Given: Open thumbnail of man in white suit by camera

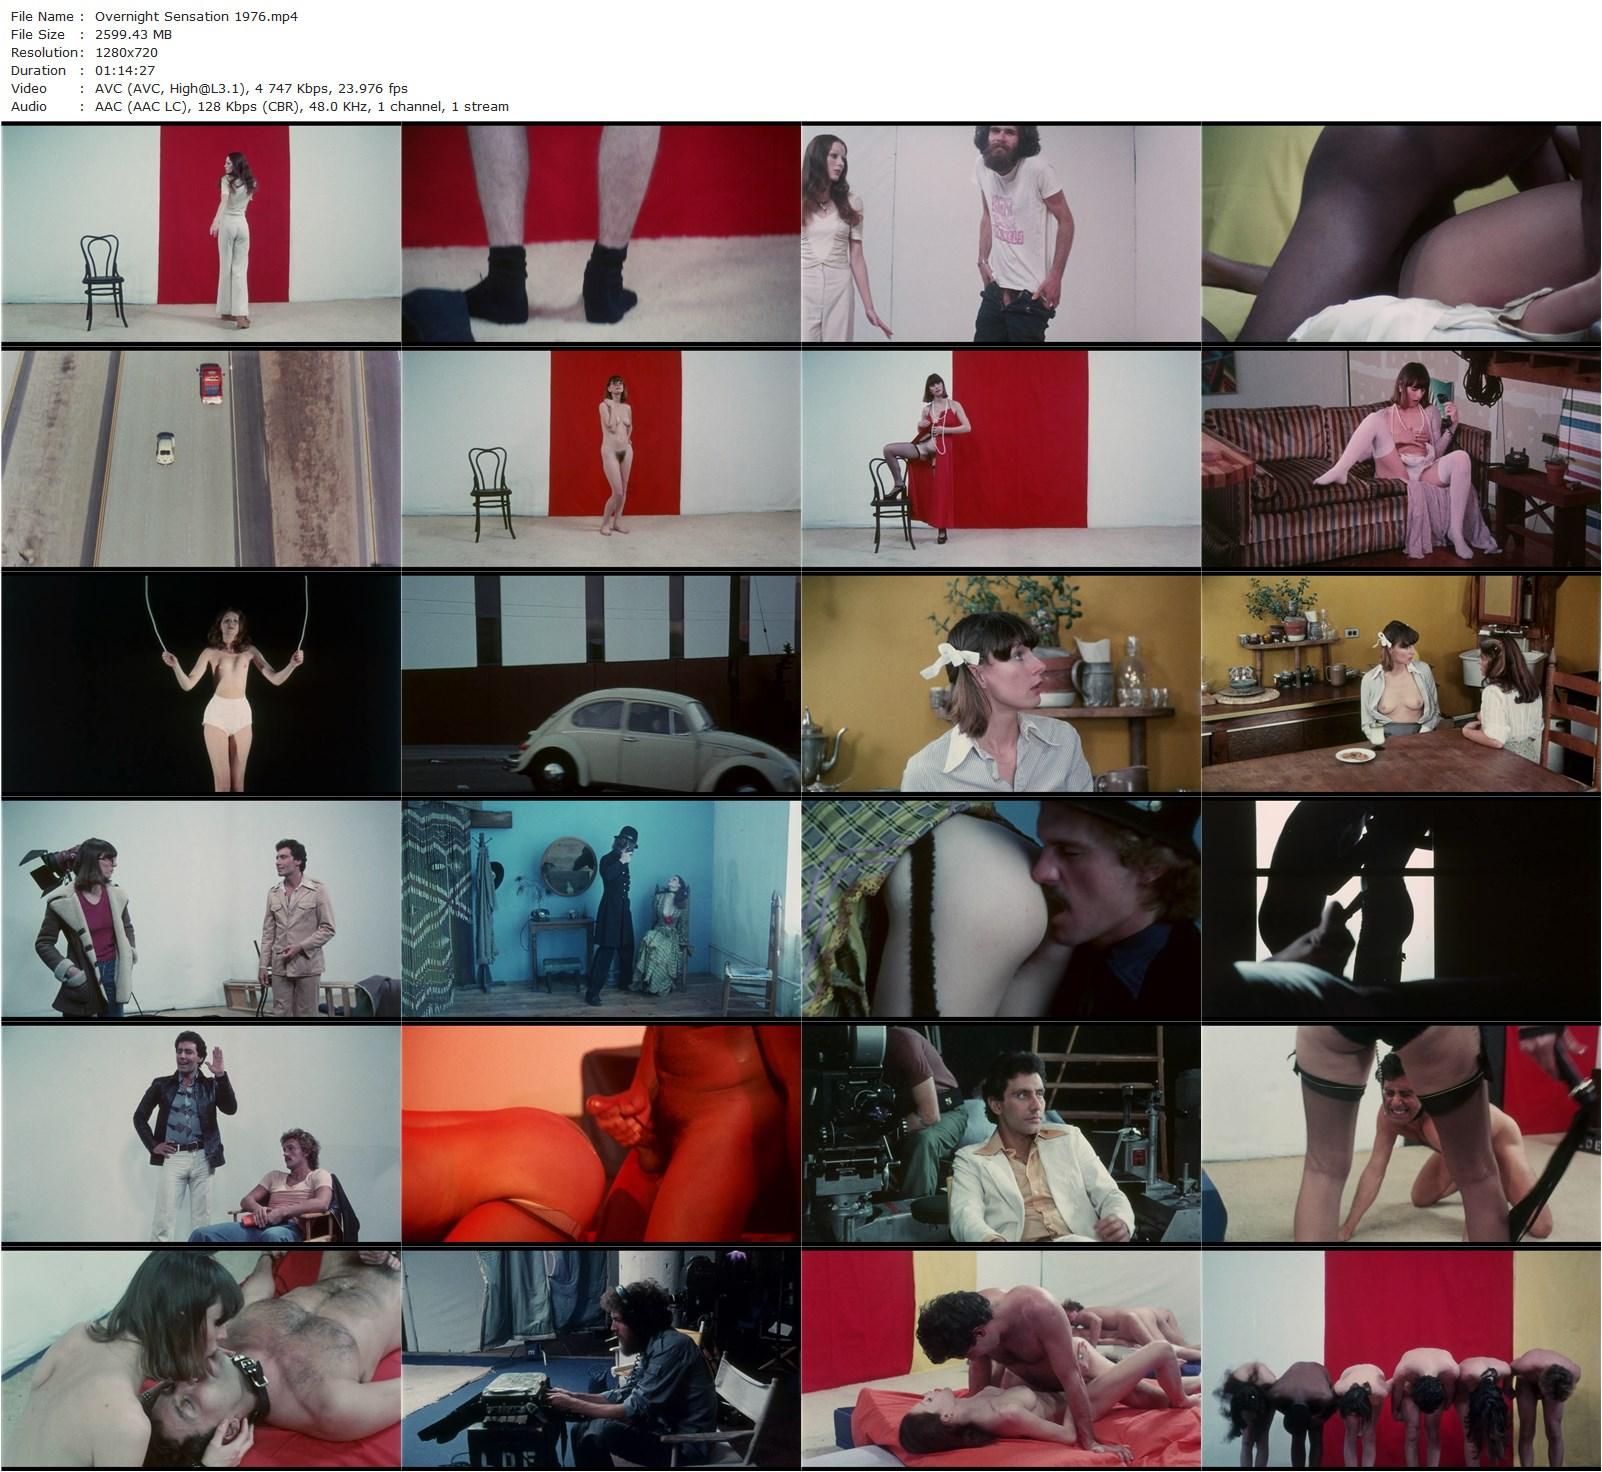Looking at the screenshot, I should (x=1000, y=1133).
